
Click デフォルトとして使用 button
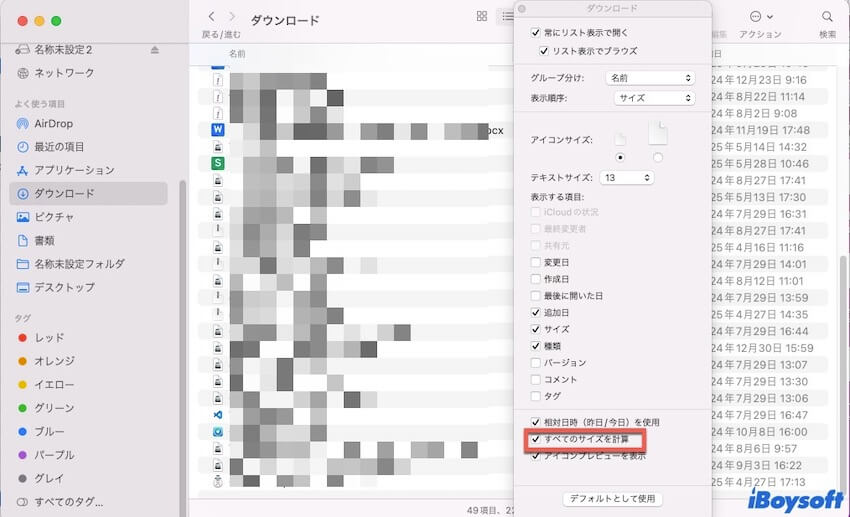click(x=612, y=498)
